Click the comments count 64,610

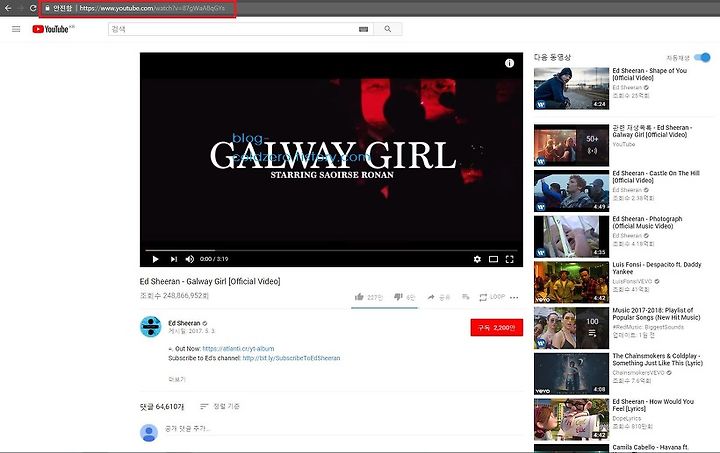pyautogui.click(x=162, y=407)
